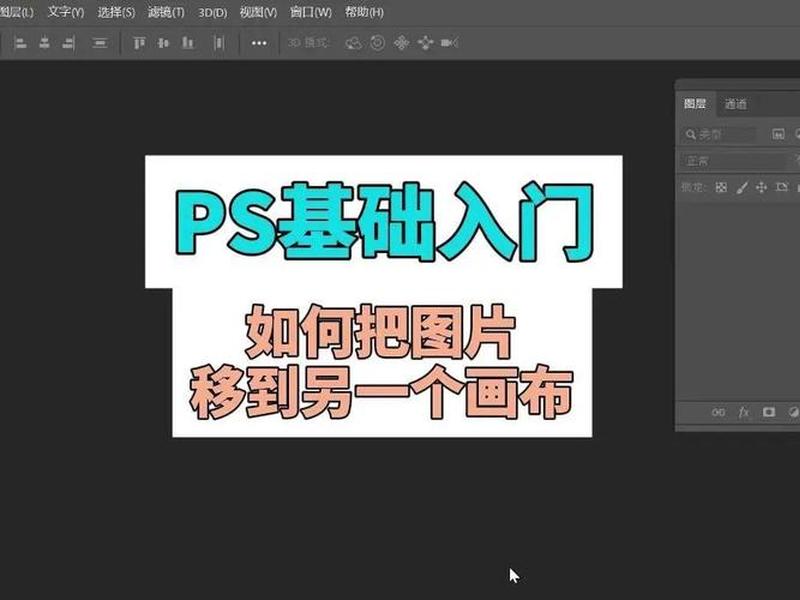Toggle prevent artboard auto-nesting lock icon
Screen dimensions: 800x600
pyautogui.click(x=782, y=187)
